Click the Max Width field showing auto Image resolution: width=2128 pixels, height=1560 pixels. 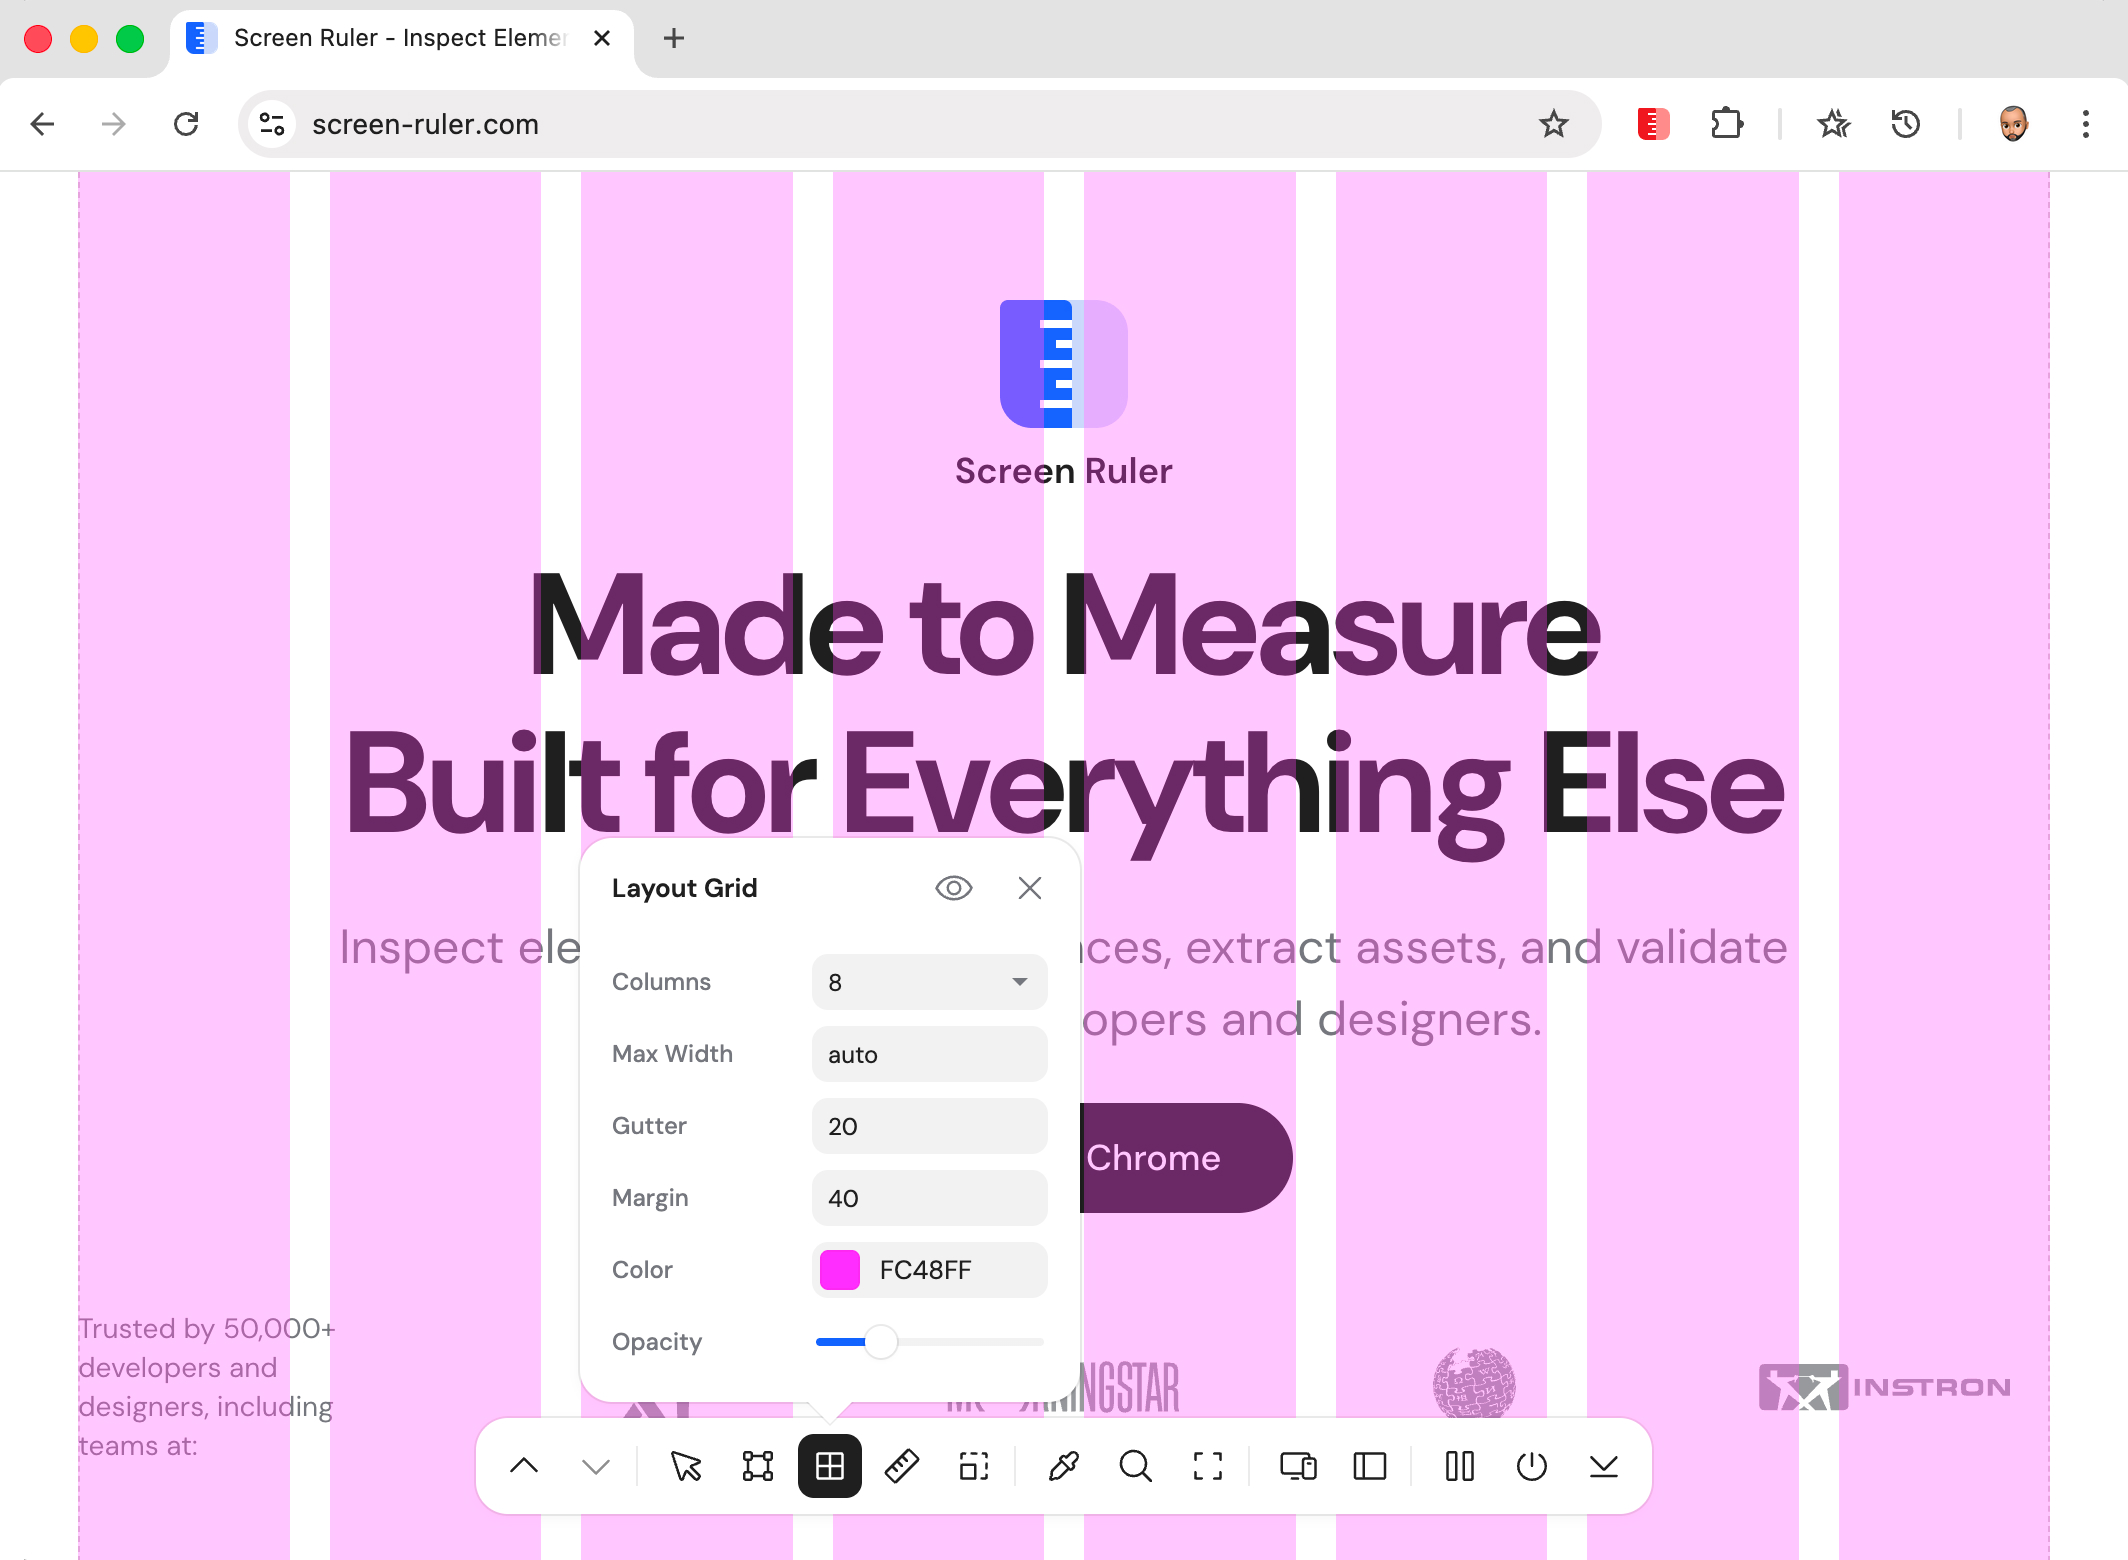(930, 1054)
